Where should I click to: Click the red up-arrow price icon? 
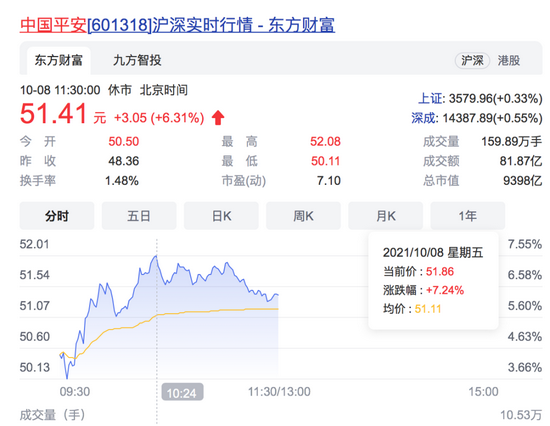coord(218,118)
